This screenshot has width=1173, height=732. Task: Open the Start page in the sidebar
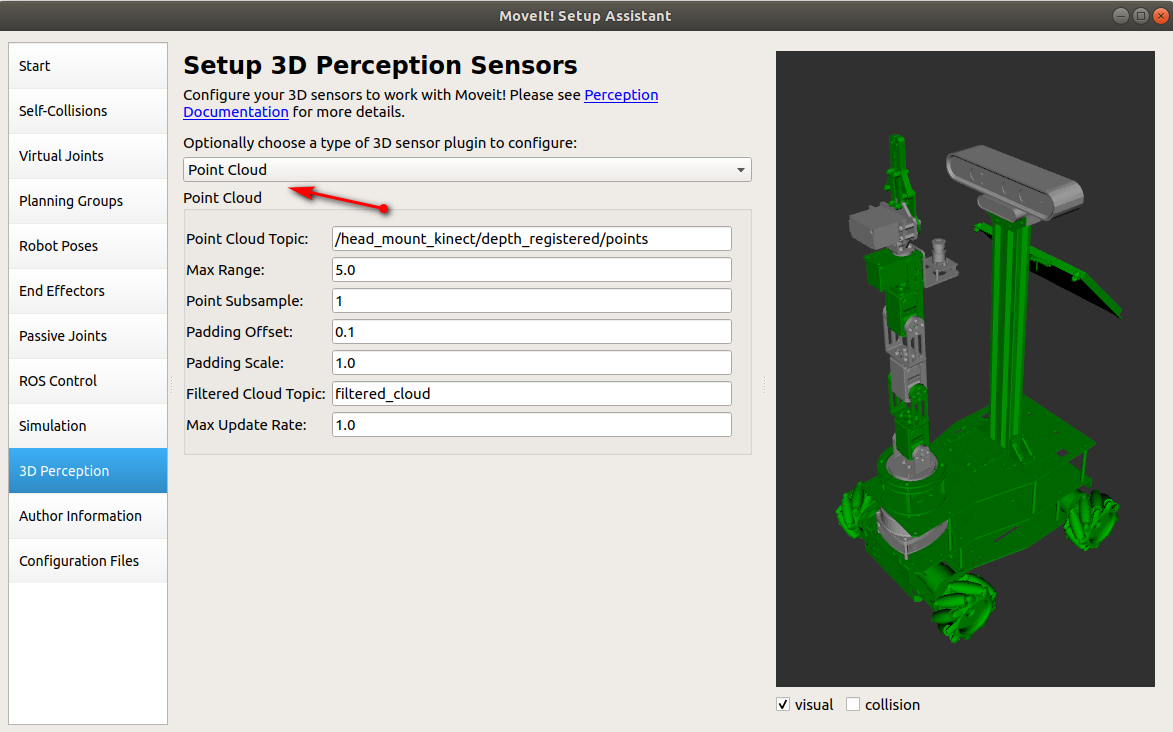(x=88, y=66)
